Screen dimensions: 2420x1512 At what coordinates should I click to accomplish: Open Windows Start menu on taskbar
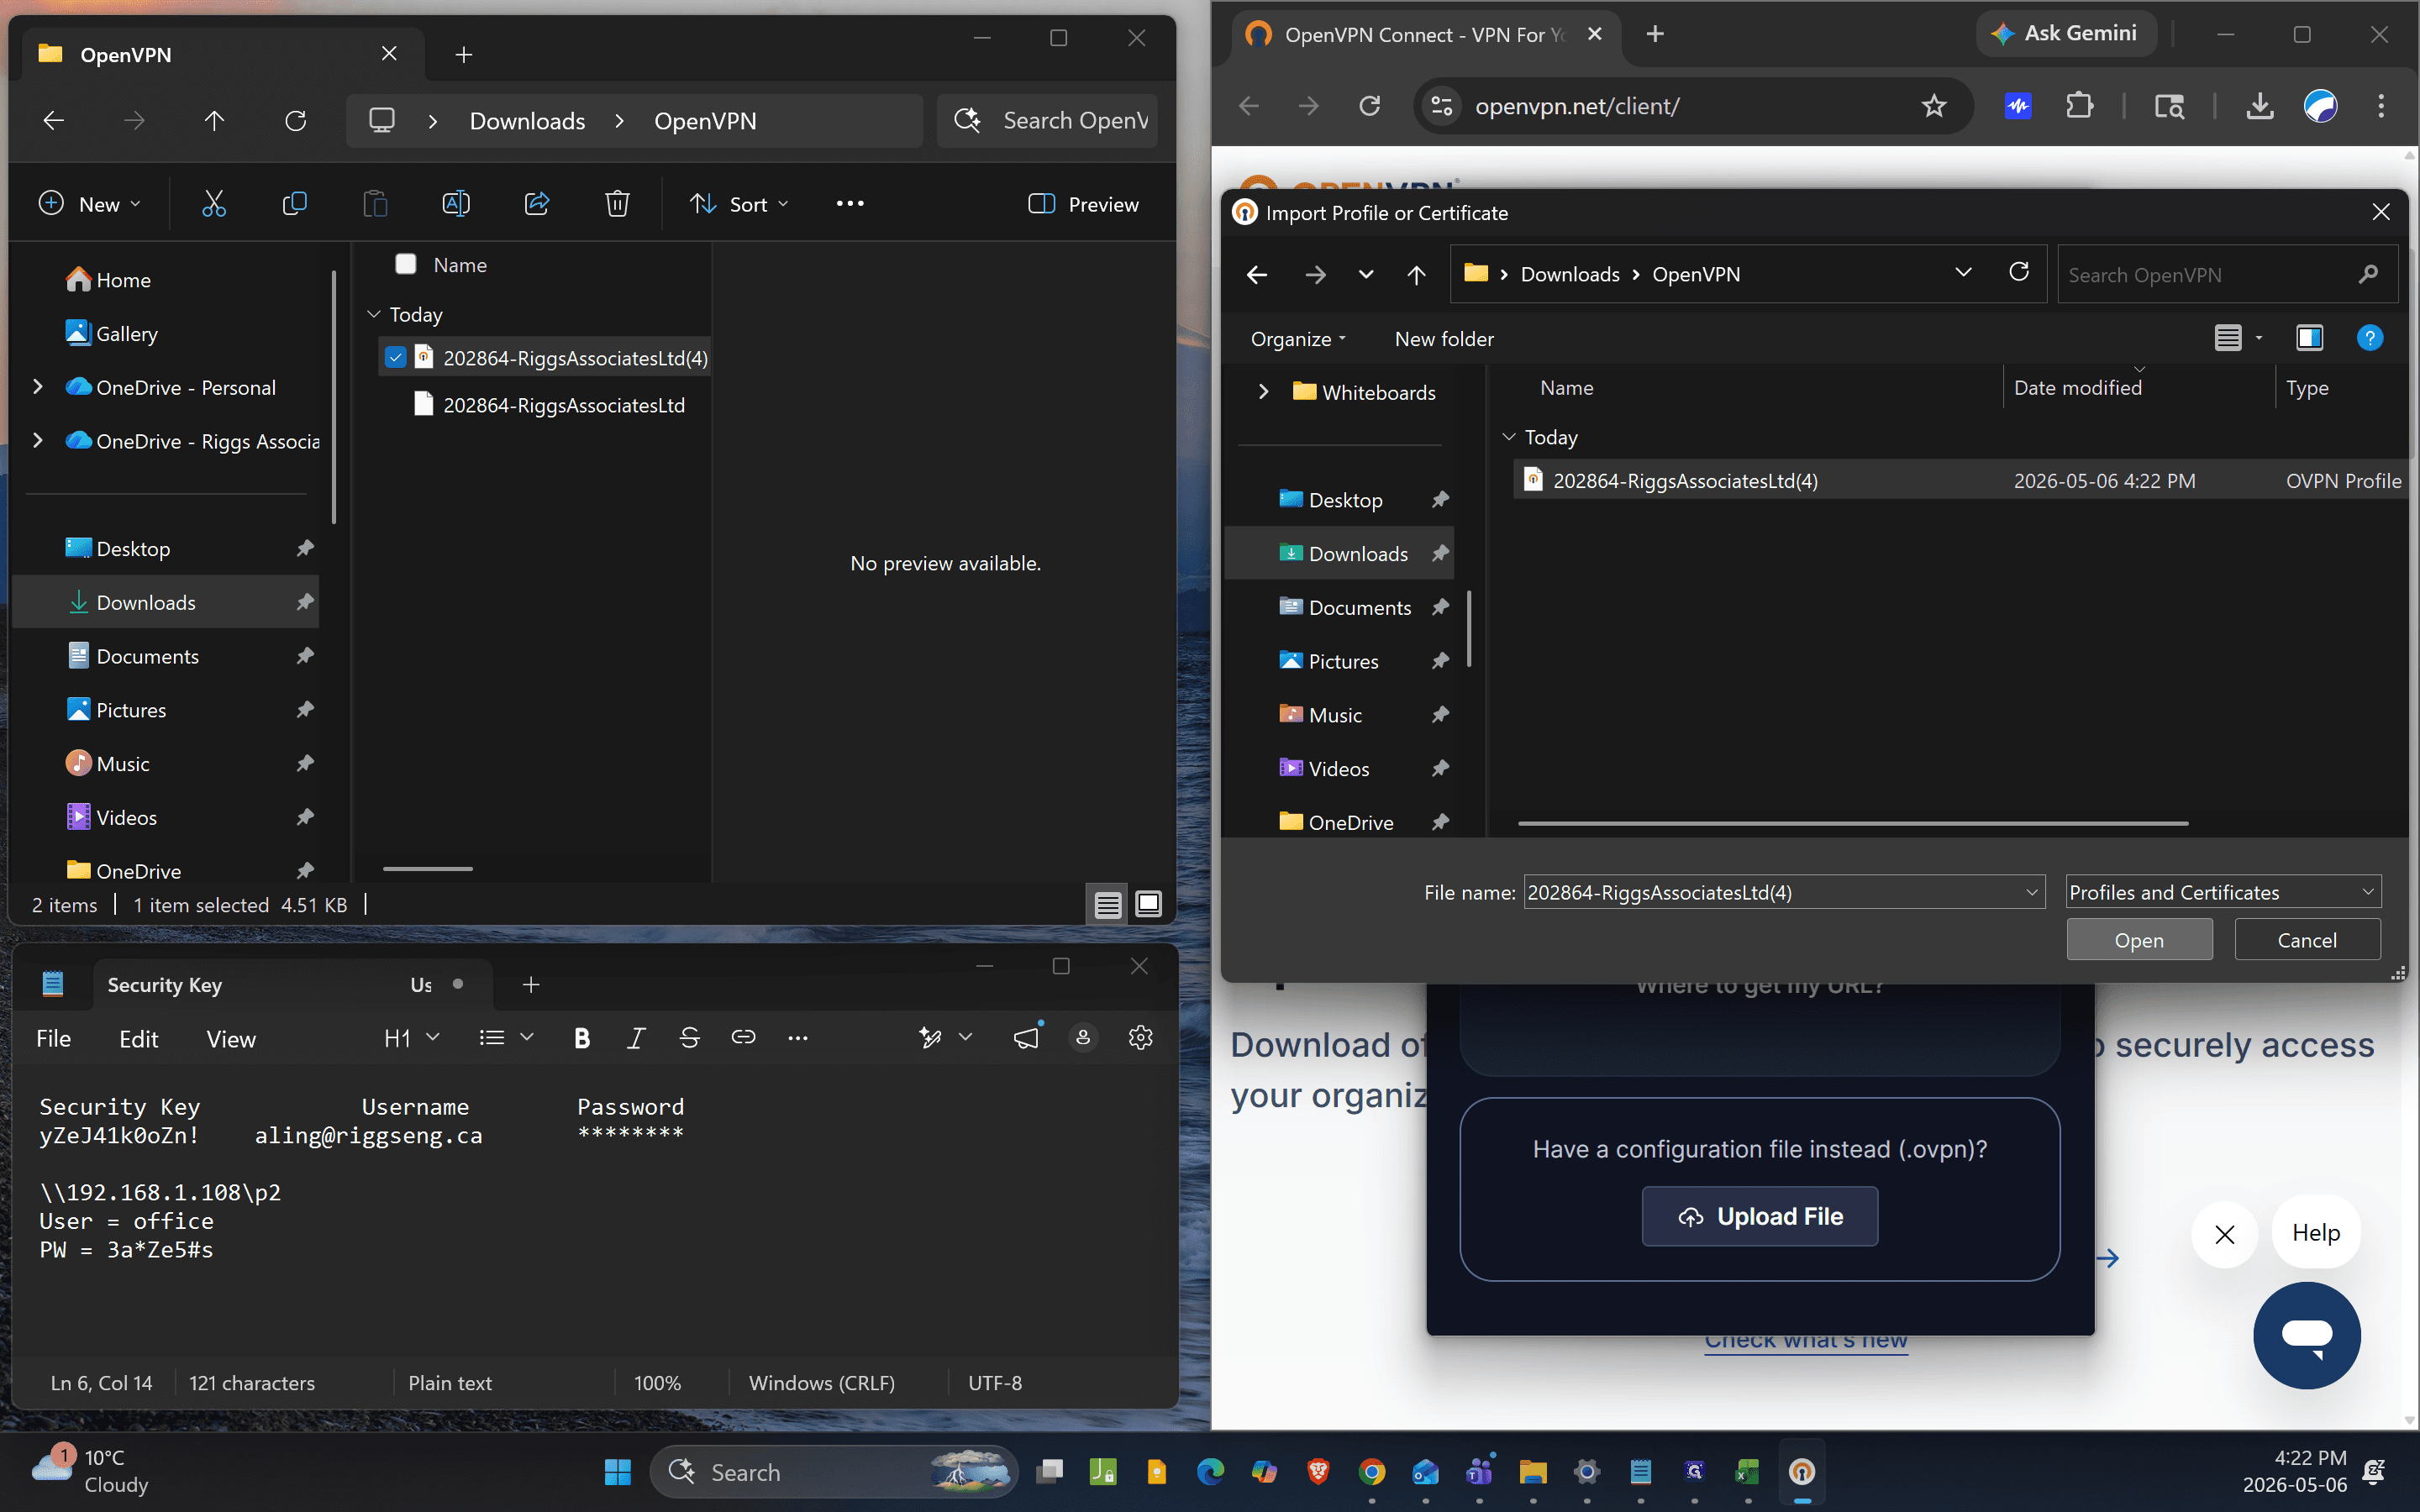618,1472
